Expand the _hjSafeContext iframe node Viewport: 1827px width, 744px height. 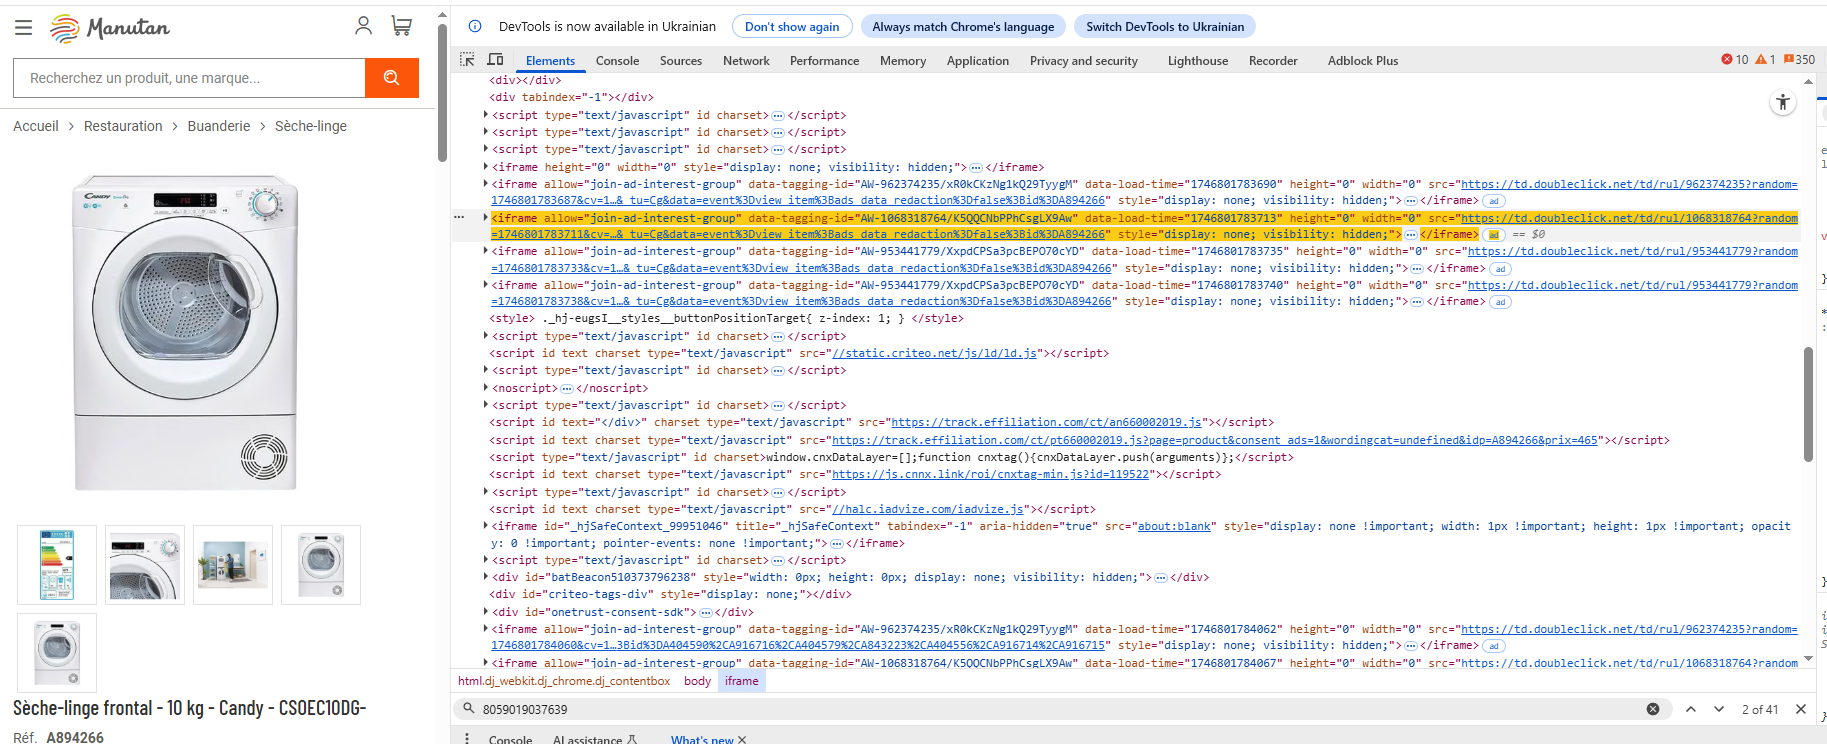(486, 526)
